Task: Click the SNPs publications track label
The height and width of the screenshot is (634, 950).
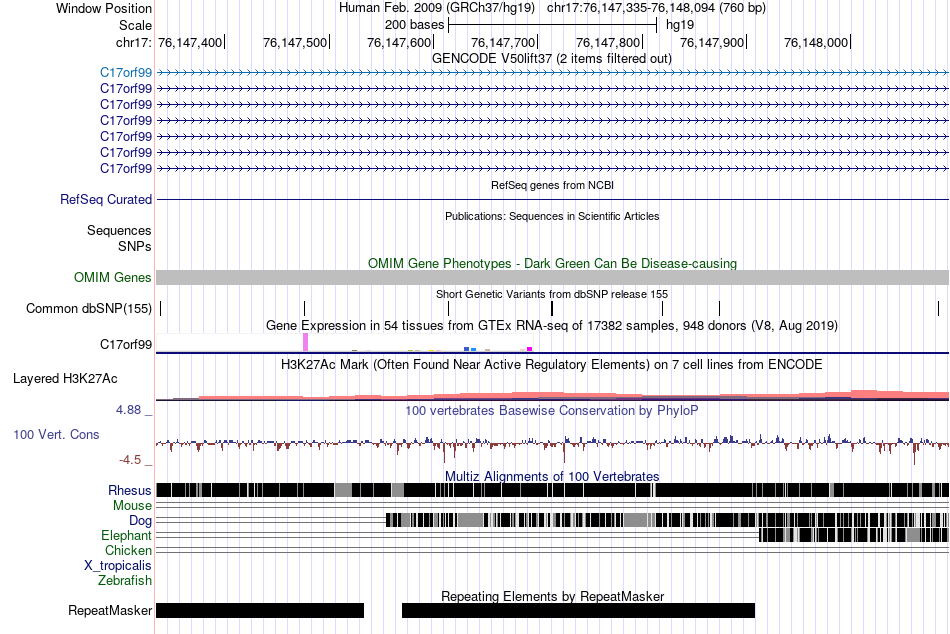Action: [135, 247]
